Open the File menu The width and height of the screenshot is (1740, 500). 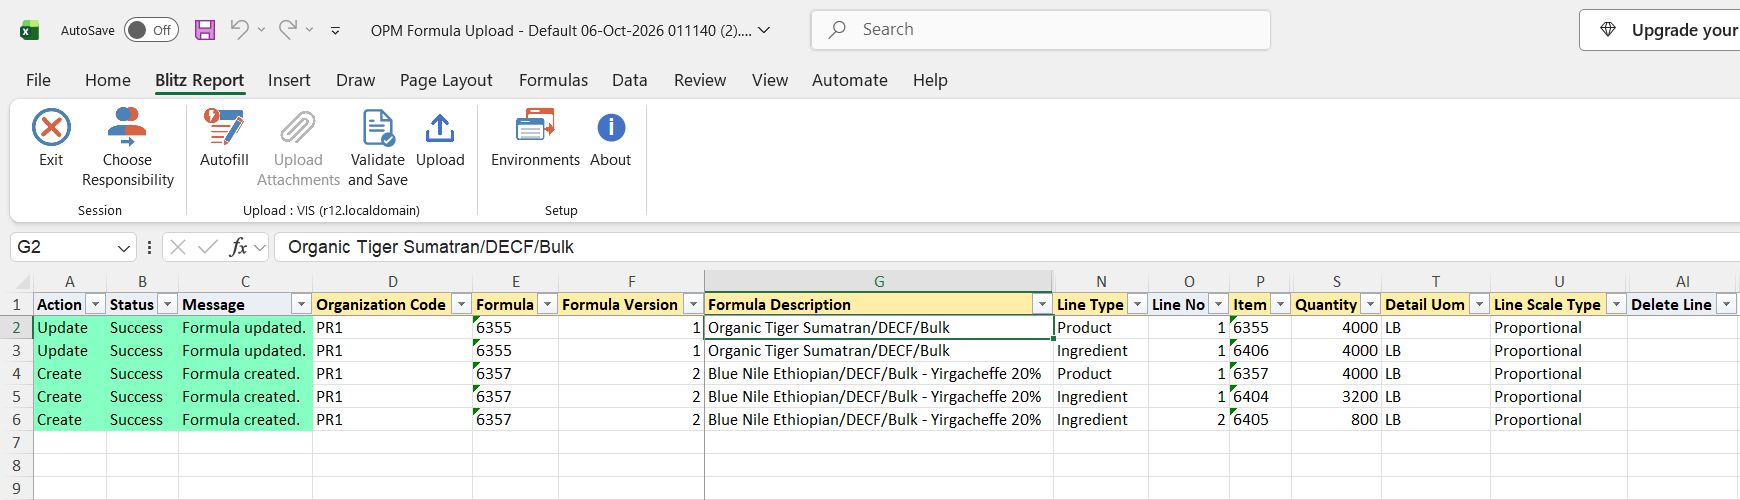38,80
